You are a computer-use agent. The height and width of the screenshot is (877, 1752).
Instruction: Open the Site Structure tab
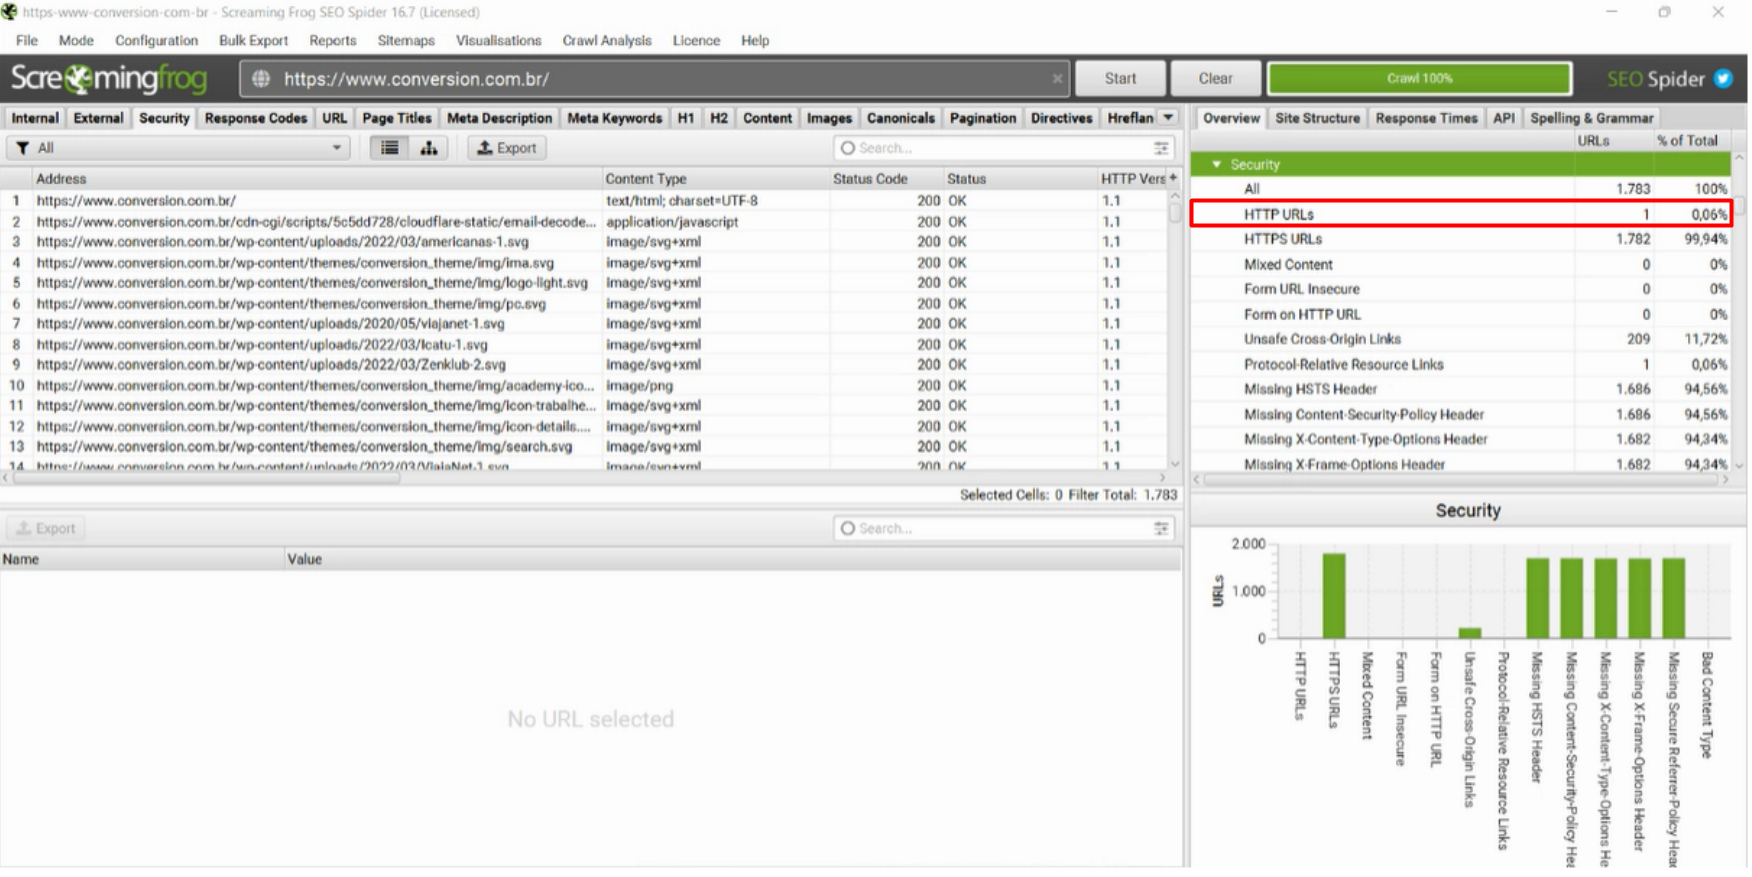(1316, 118)
